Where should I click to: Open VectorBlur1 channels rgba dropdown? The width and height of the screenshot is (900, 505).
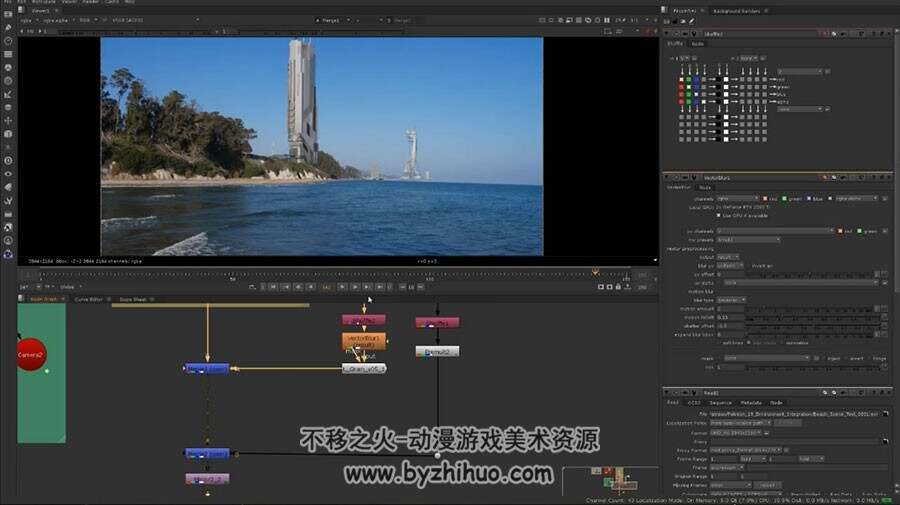click(738, 199)
